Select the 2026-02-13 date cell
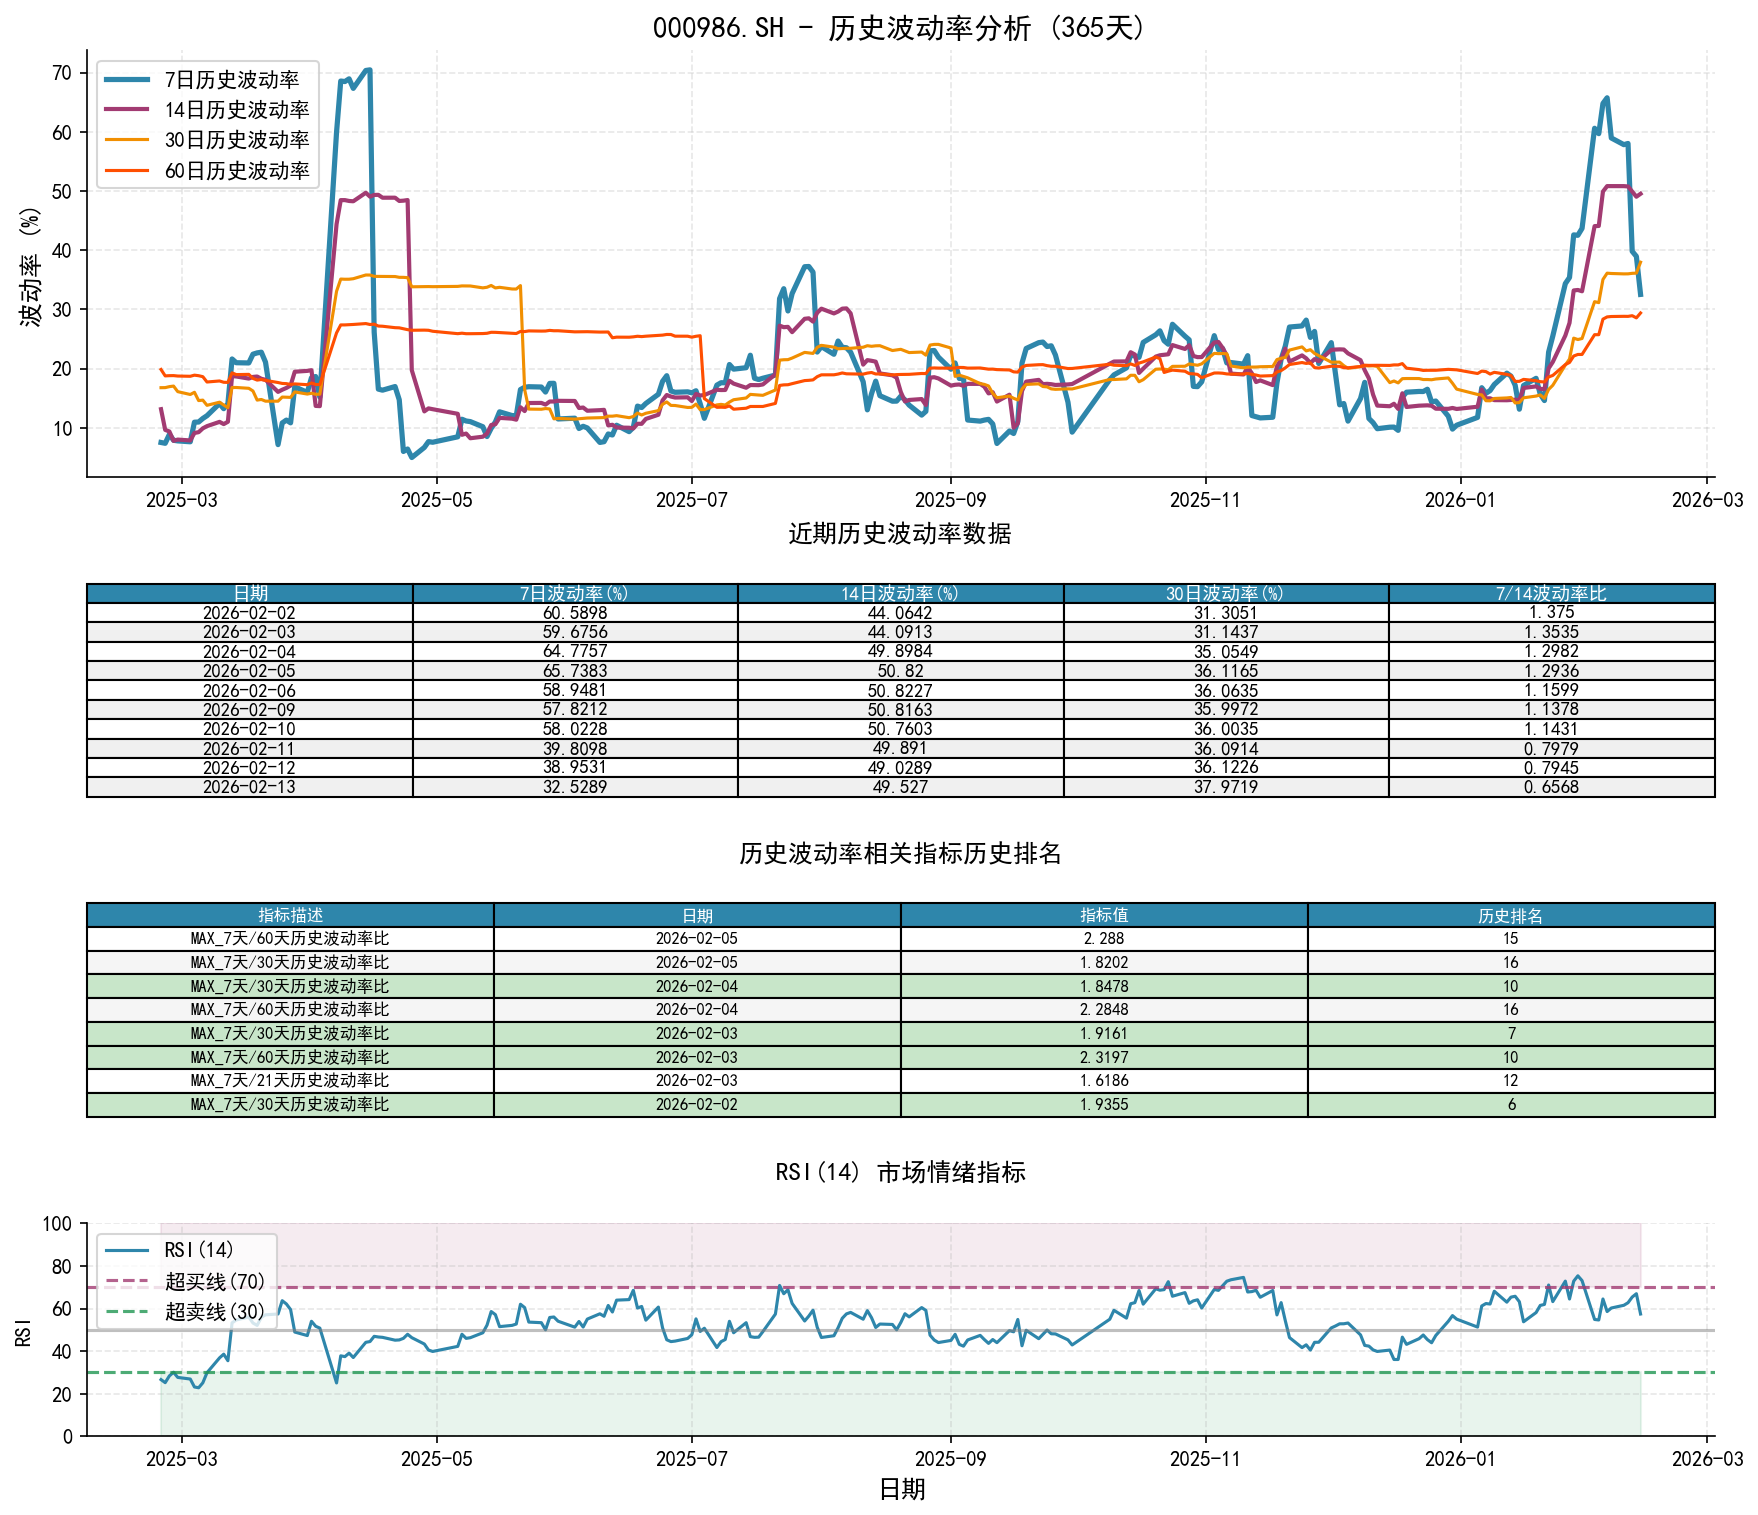This screenshot has height=1515, width=1758. pos(249,787)
